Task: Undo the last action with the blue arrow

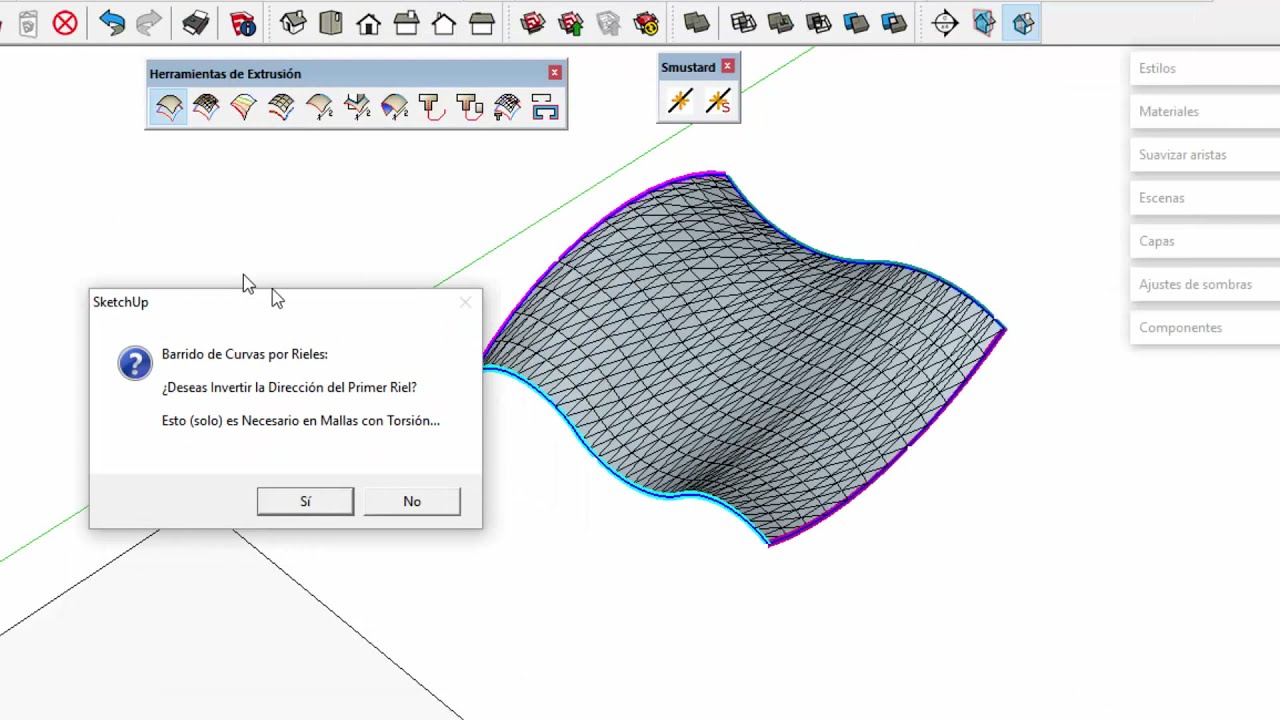Action: click(112, 23)
